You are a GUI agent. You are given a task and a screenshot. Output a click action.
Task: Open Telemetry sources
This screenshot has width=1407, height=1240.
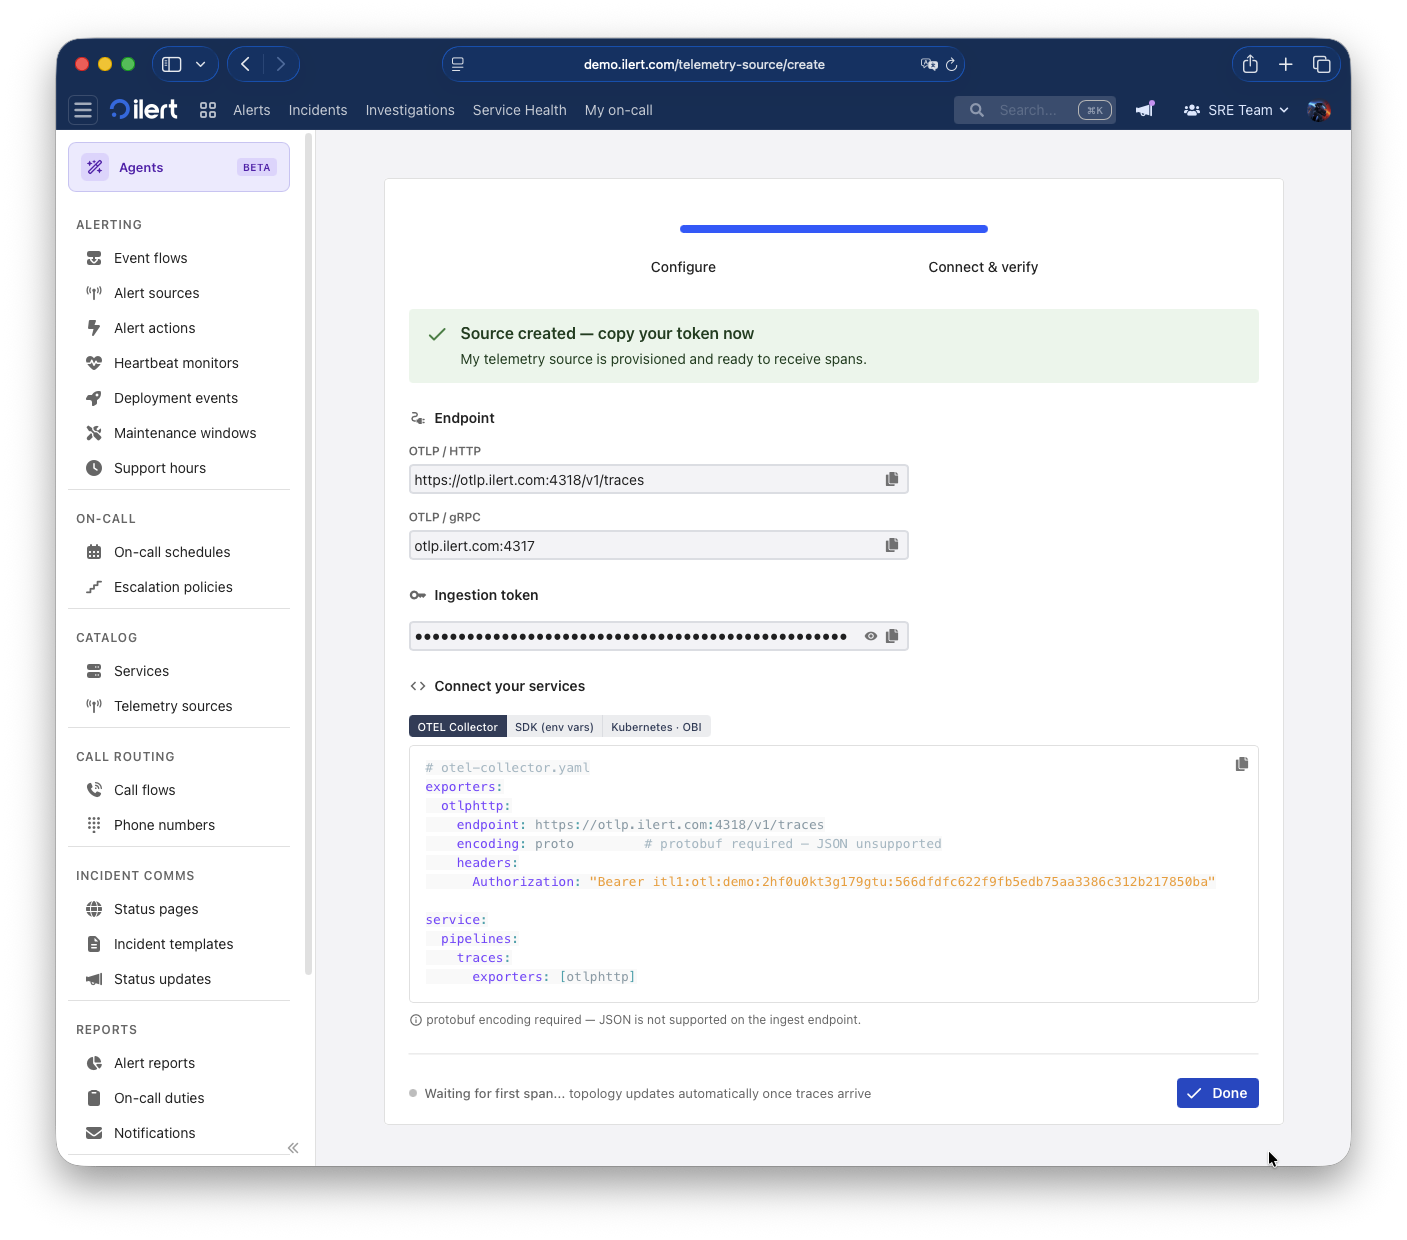pos(179,706)
